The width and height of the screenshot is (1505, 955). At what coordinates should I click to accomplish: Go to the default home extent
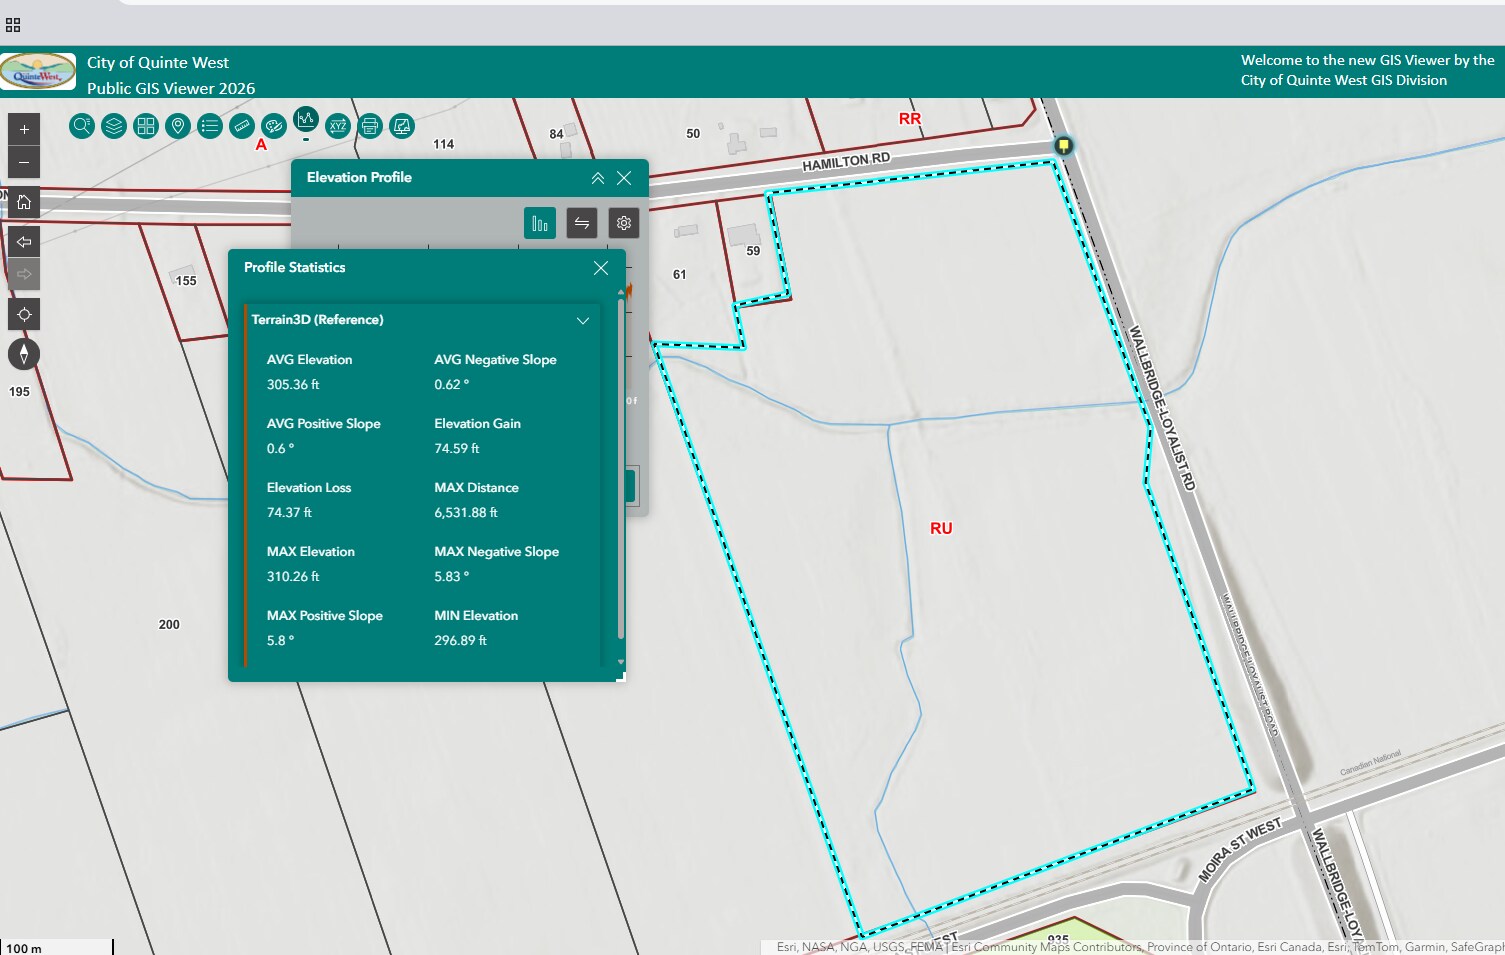(24, 202)
